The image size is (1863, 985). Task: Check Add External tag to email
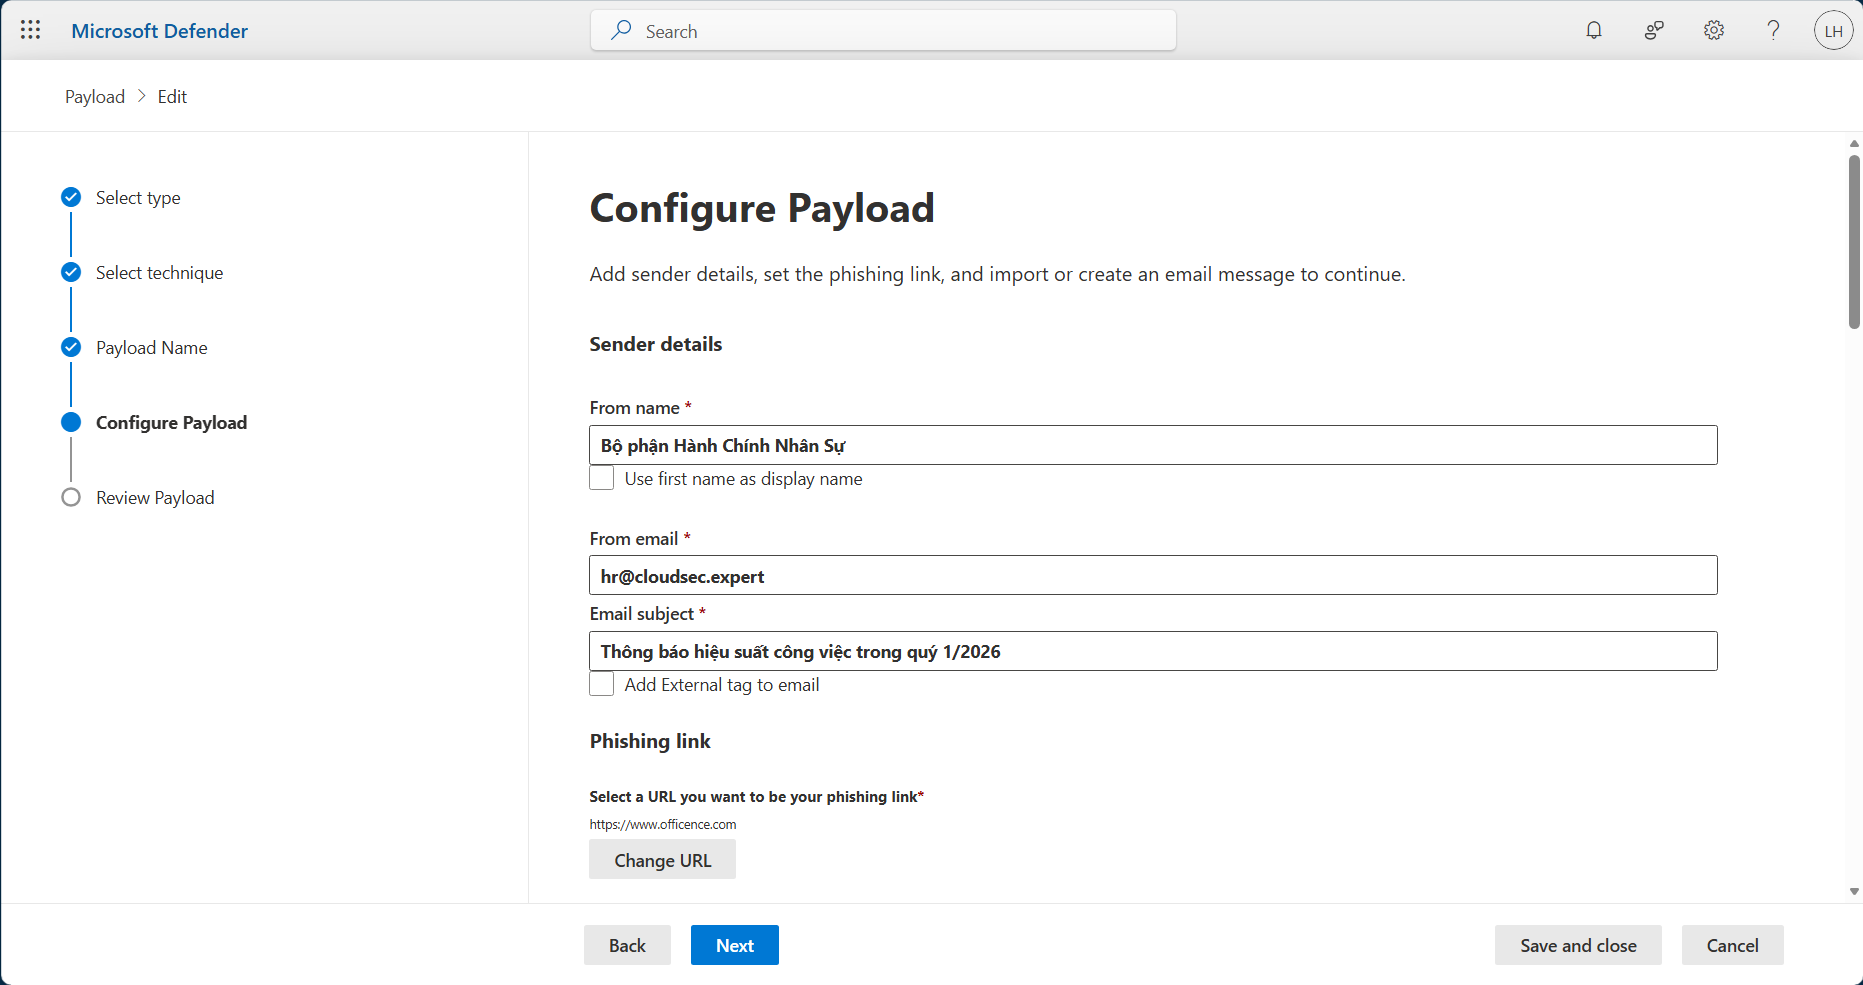click(x=602, y=684)
